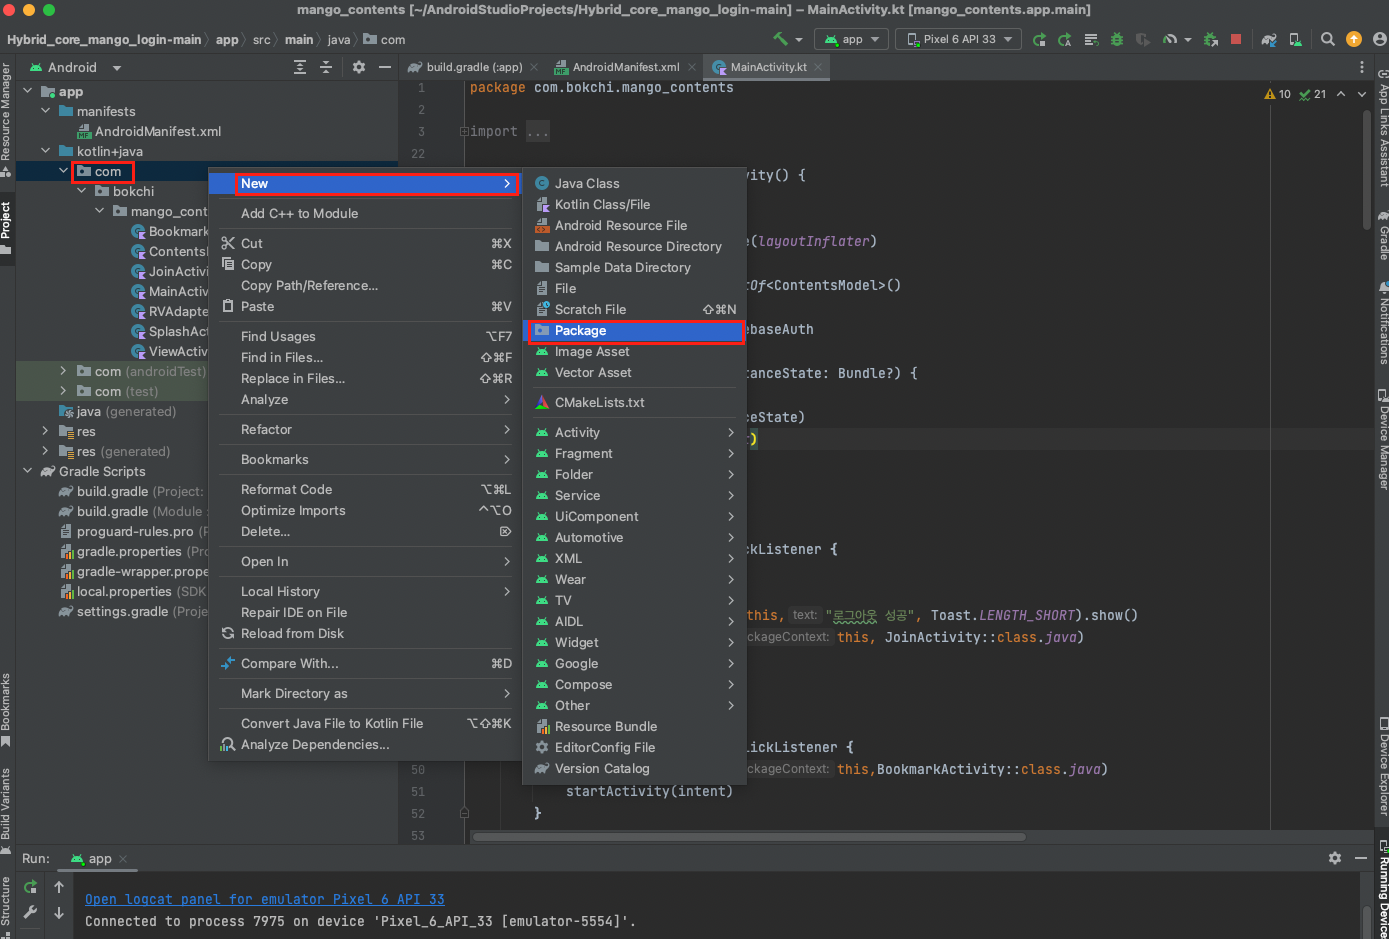This screenshot has width=1389, height=939.
Task: Click the Search Everywhere magnifier
Action: pyautogui.click(x=1327, y=39)
